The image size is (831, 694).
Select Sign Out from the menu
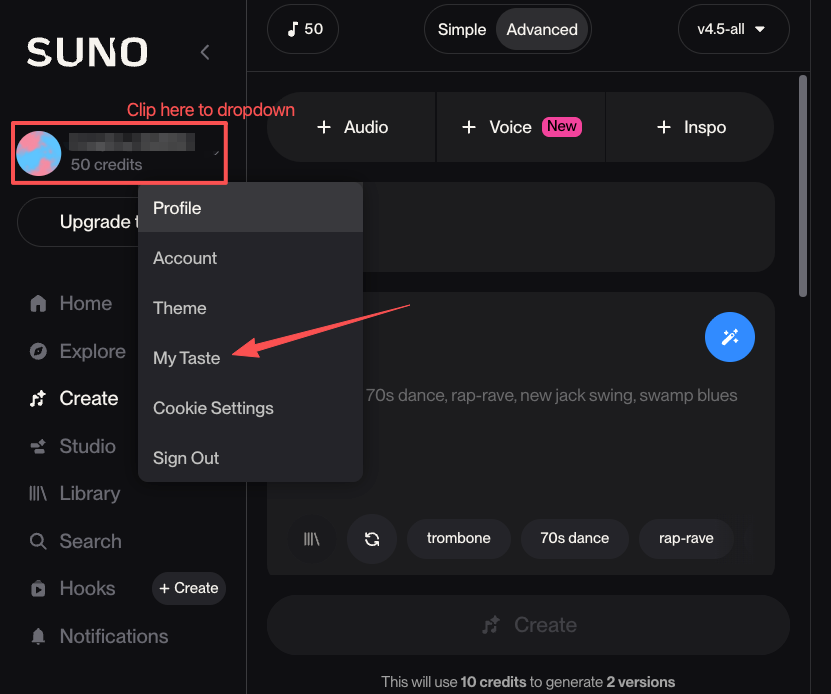click(185, 458)
